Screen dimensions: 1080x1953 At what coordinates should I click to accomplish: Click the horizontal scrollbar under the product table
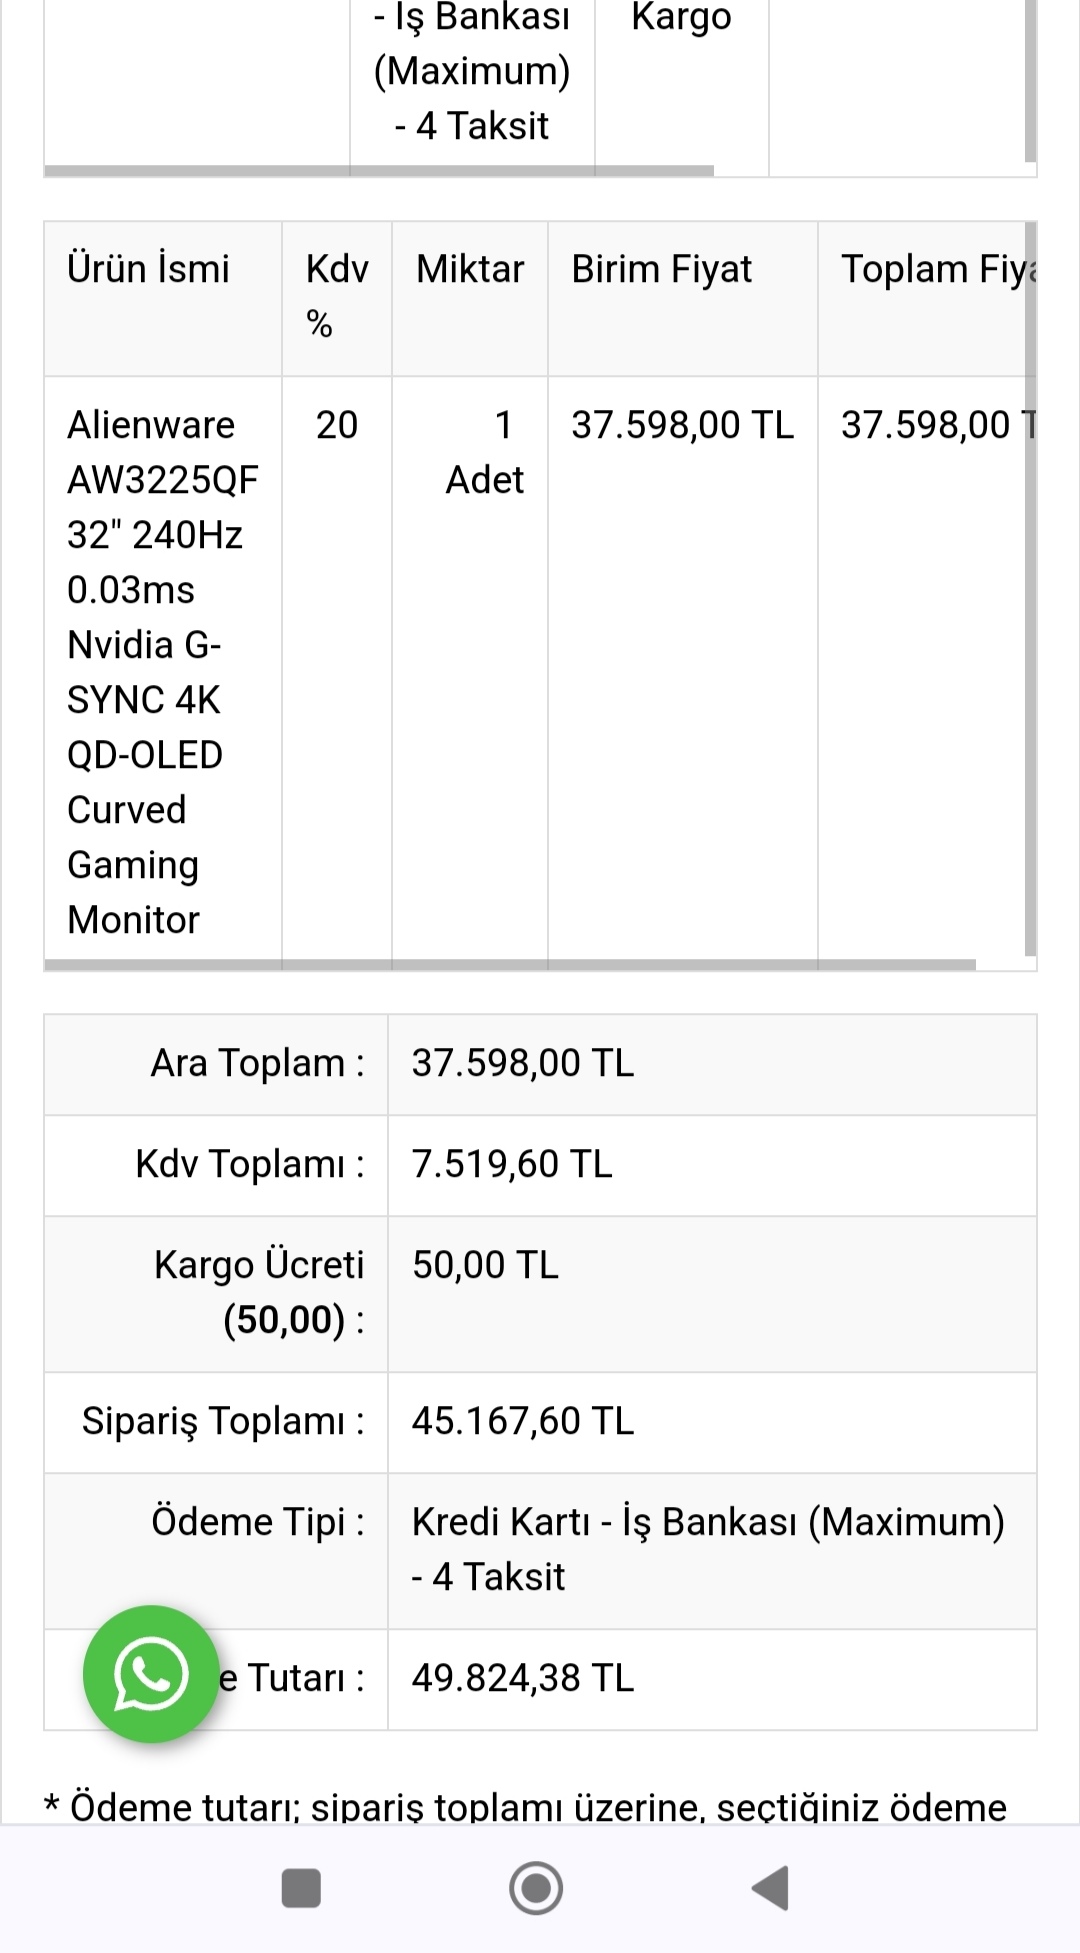510,965
